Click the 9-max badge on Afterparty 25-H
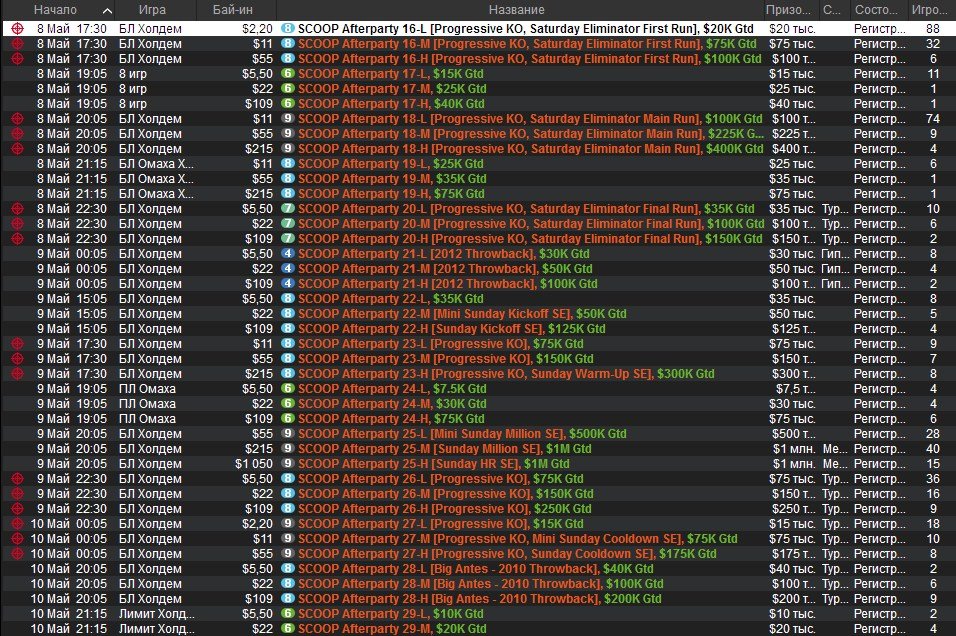Image resolution: width=956 pixels, height=636 pixels. click(x=288, y=464)
